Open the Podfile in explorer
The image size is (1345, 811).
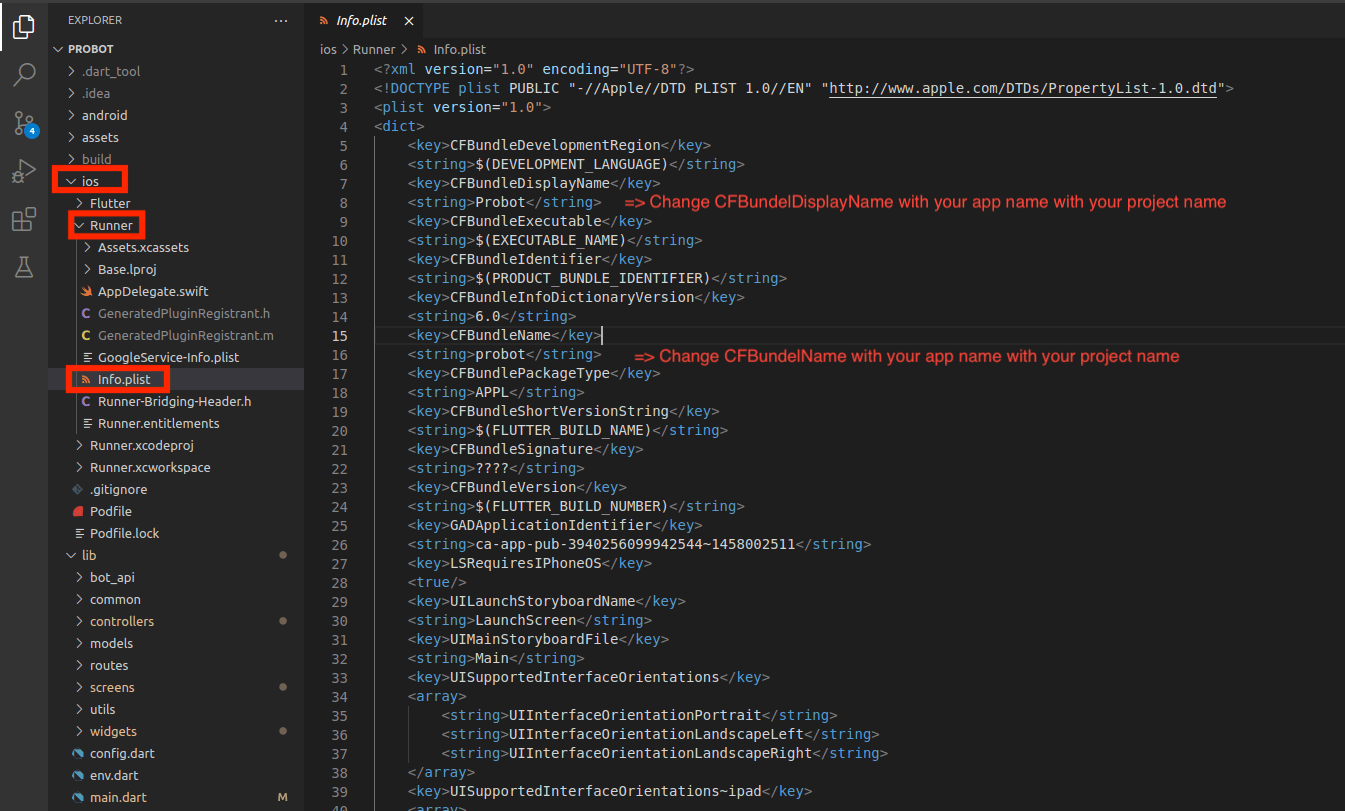click(x=110, y=511)
